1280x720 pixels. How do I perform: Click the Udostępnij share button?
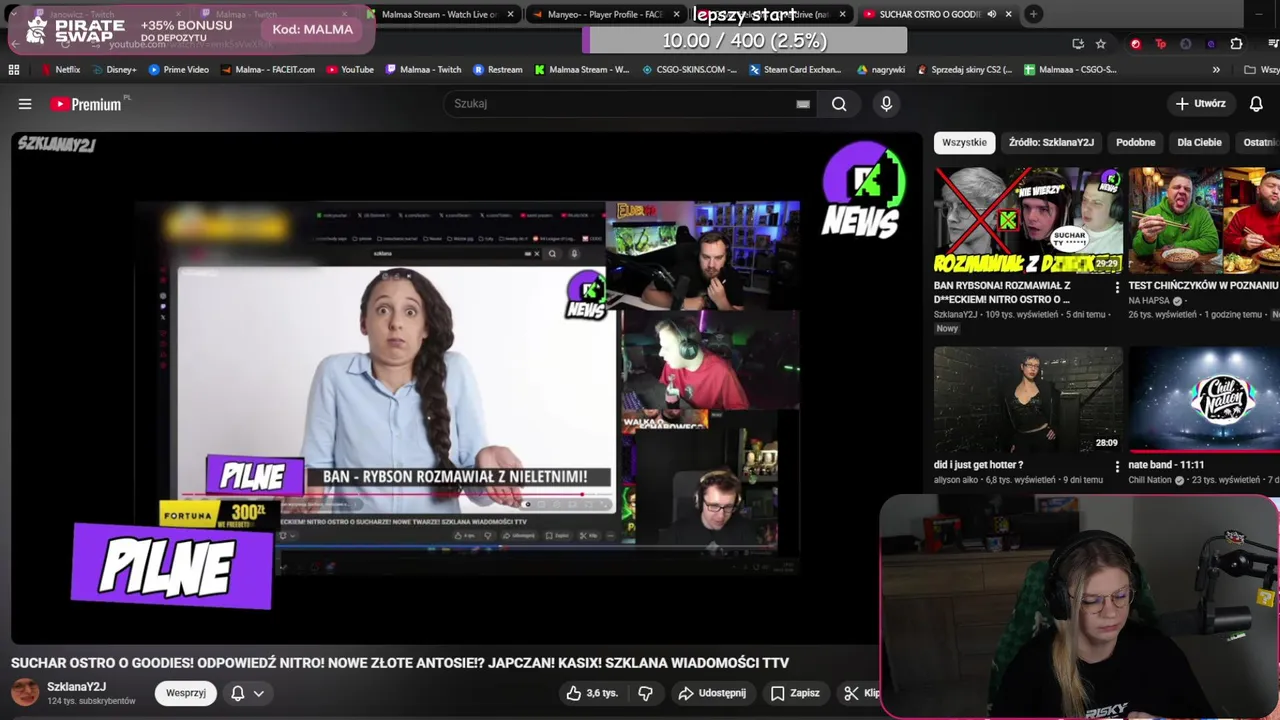tap(712, 693)
